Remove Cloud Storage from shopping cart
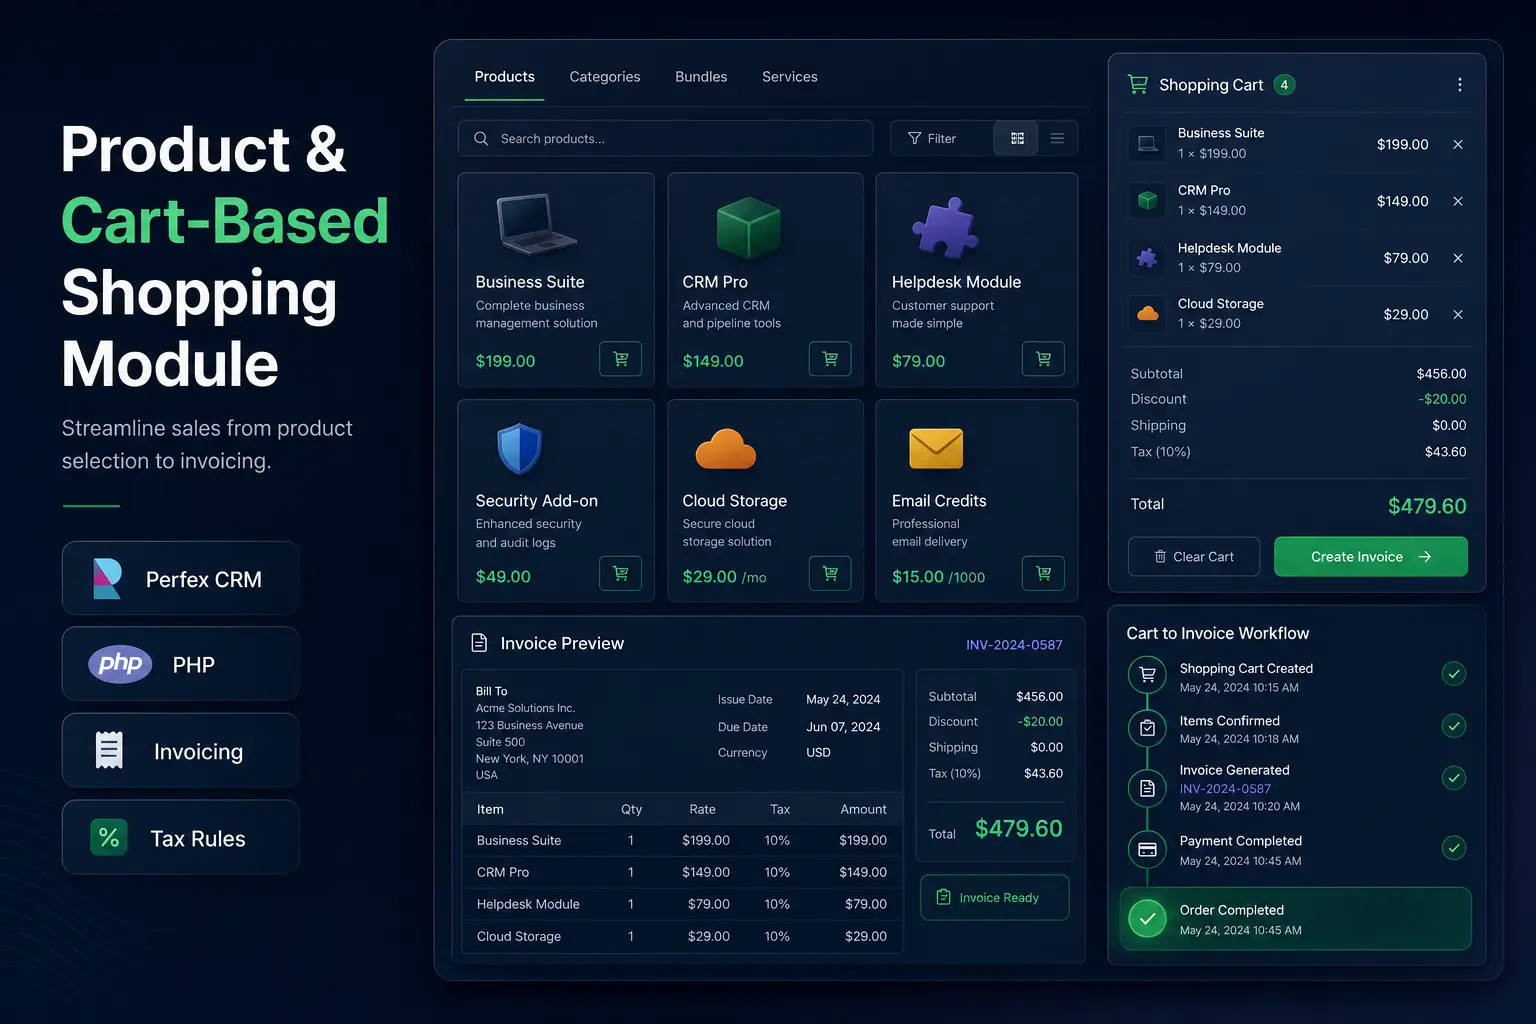The image size is (1536, 1024). tap(1458, 315)
